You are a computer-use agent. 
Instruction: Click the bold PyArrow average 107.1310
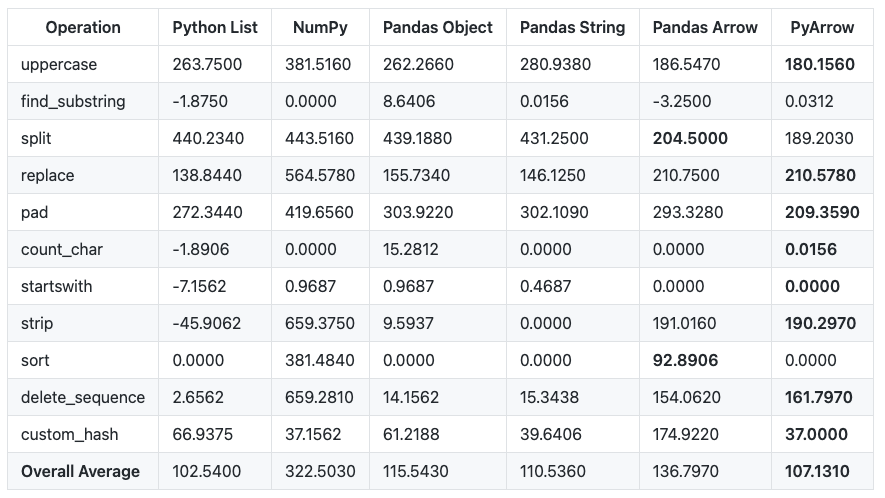pyautogui.click(x=817, y=471)
